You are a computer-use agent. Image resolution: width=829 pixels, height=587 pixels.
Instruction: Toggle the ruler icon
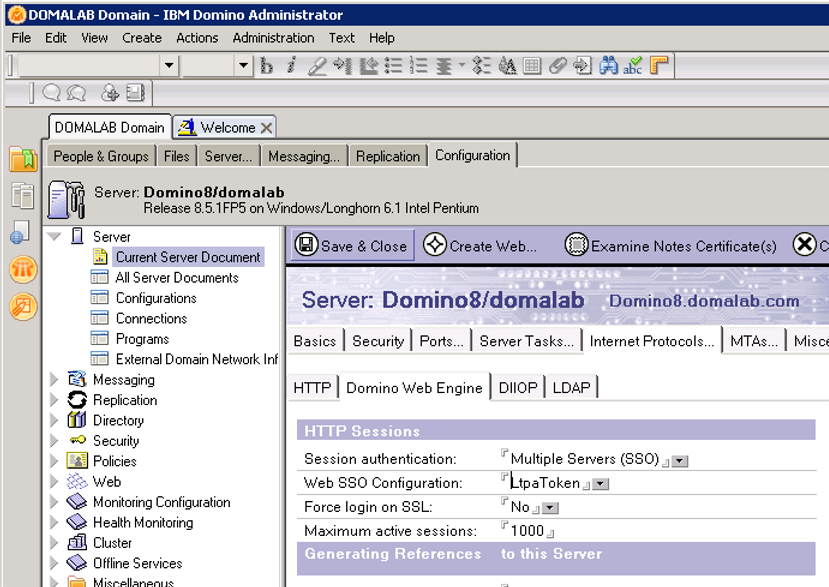tap(659, 66)
